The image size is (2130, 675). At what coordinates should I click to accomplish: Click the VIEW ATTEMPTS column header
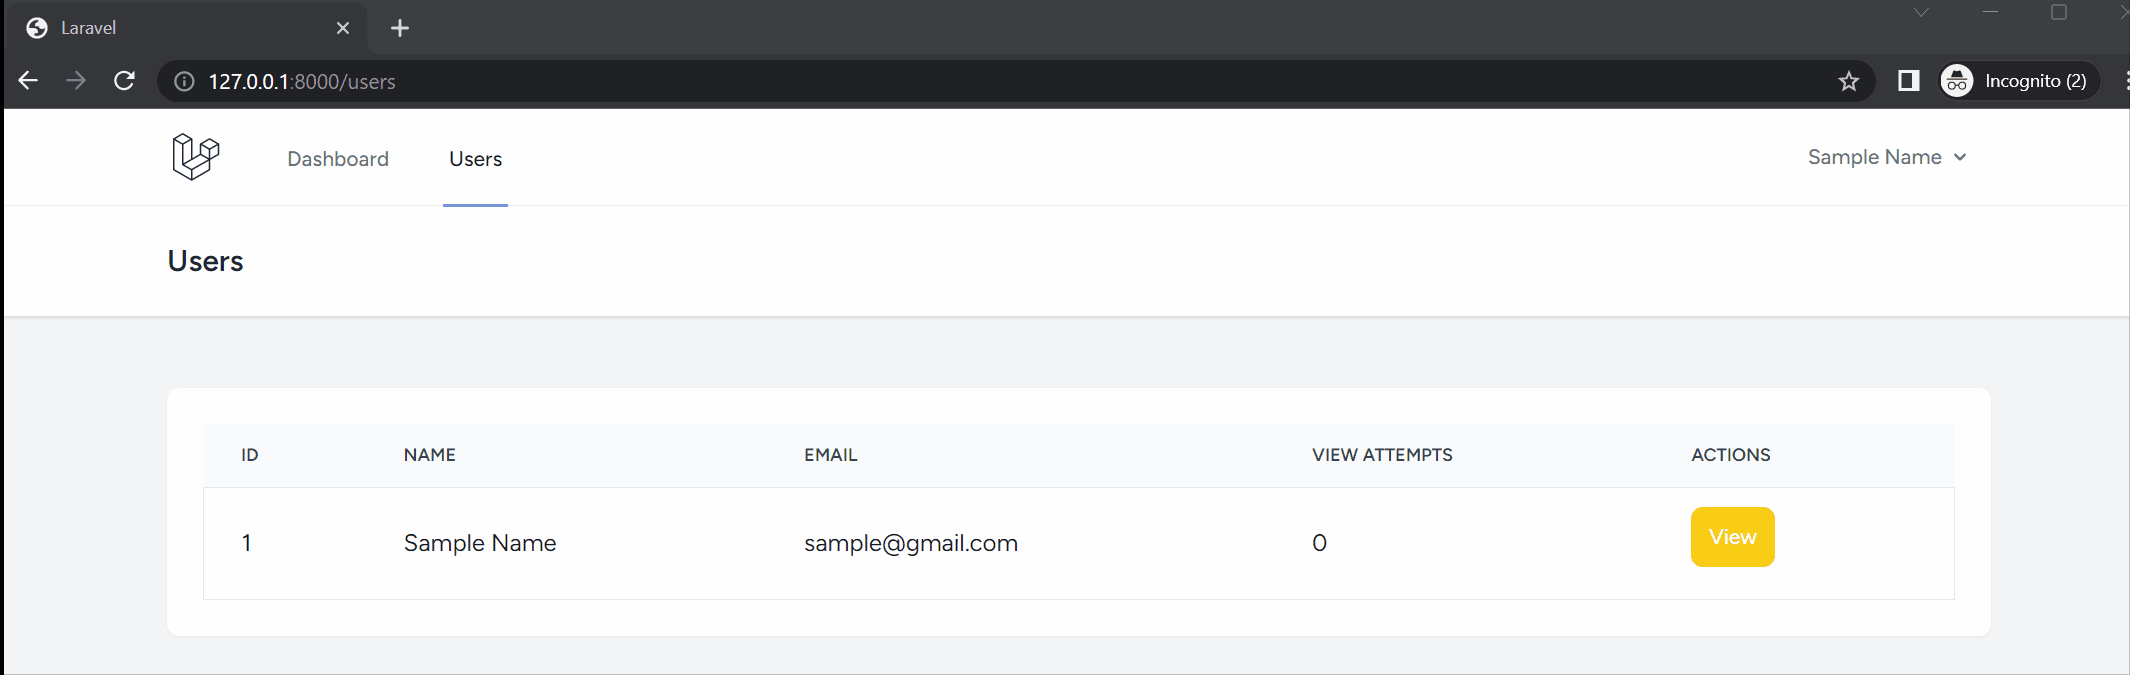1382,455
